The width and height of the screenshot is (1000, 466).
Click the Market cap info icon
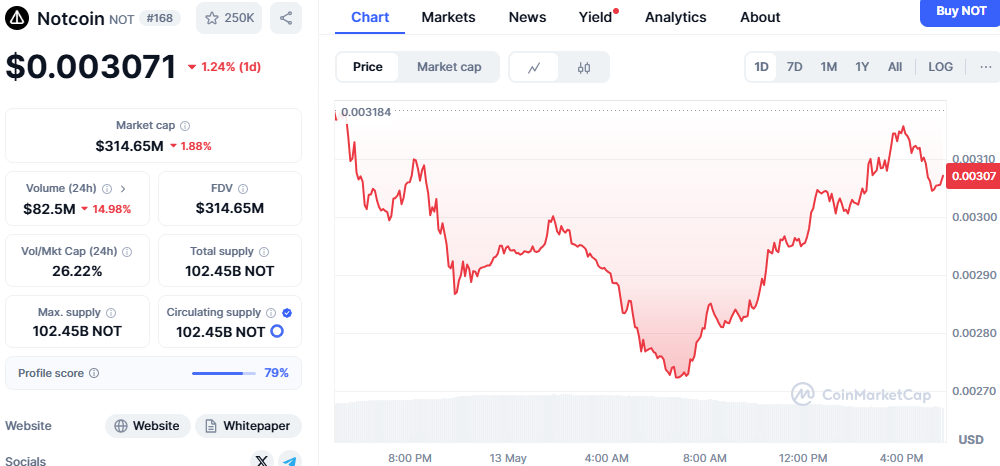185,126
